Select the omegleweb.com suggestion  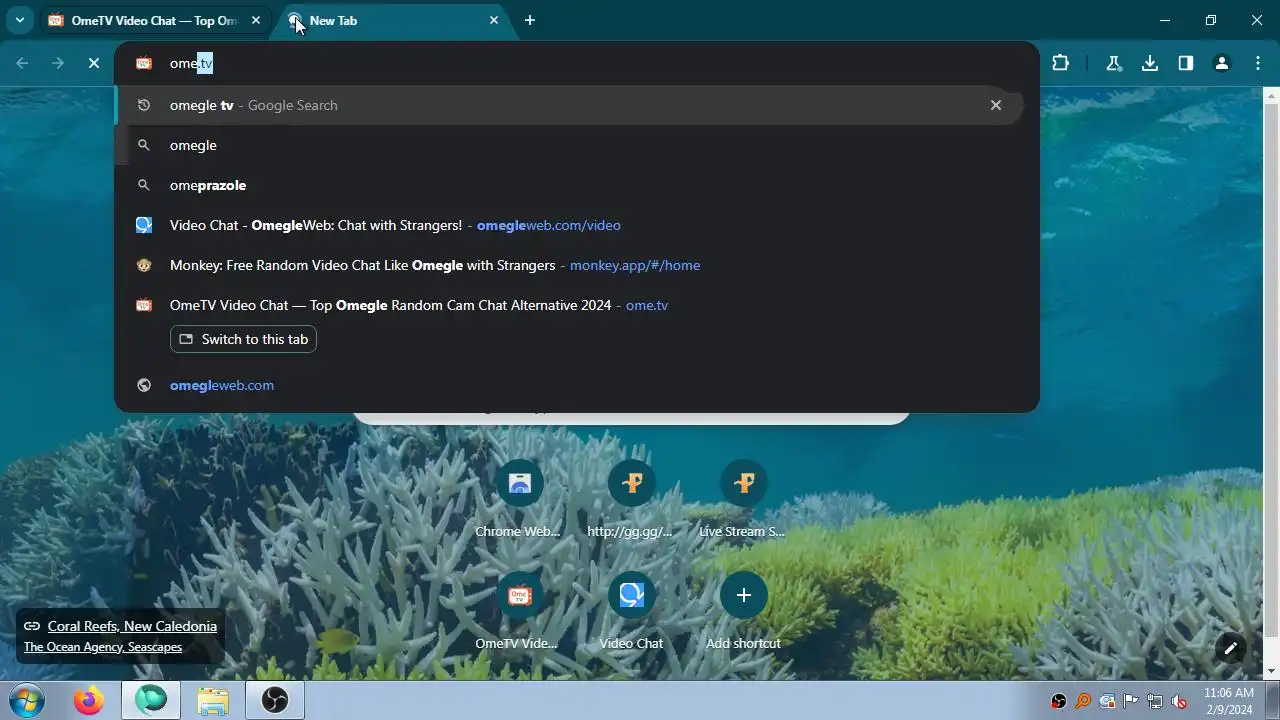point(570,385)
